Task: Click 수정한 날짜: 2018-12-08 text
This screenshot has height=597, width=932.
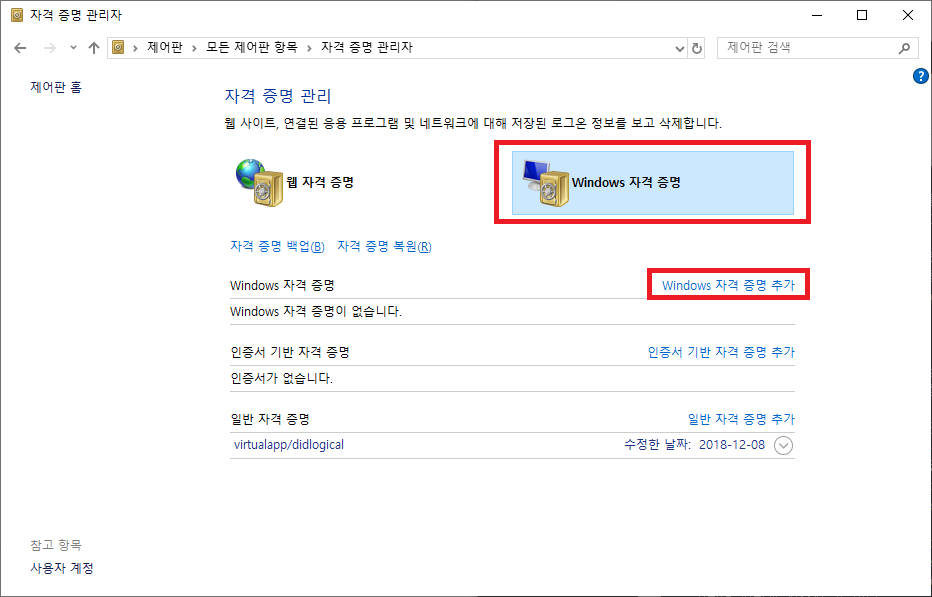Action: point(694,445)
